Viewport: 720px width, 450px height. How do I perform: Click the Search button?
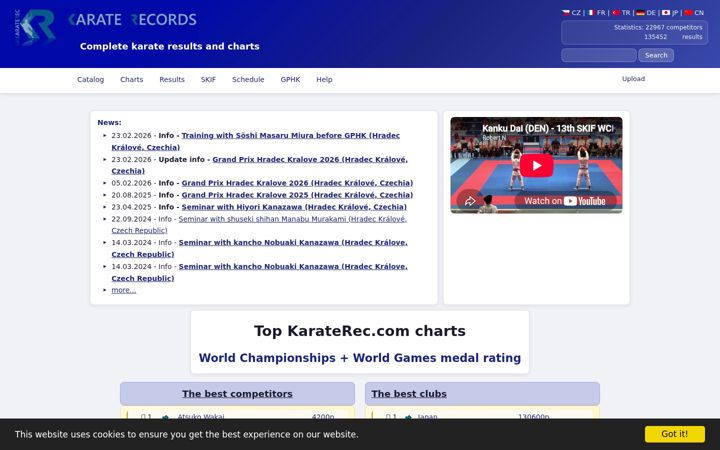[x=656, y=55]
